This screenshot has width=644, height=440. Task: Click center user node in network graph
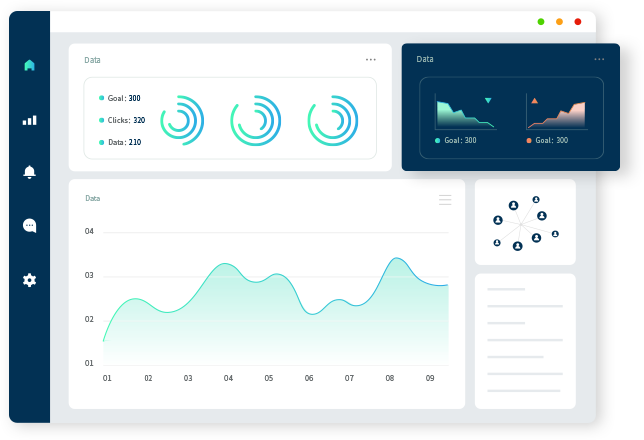click(521, 223)
